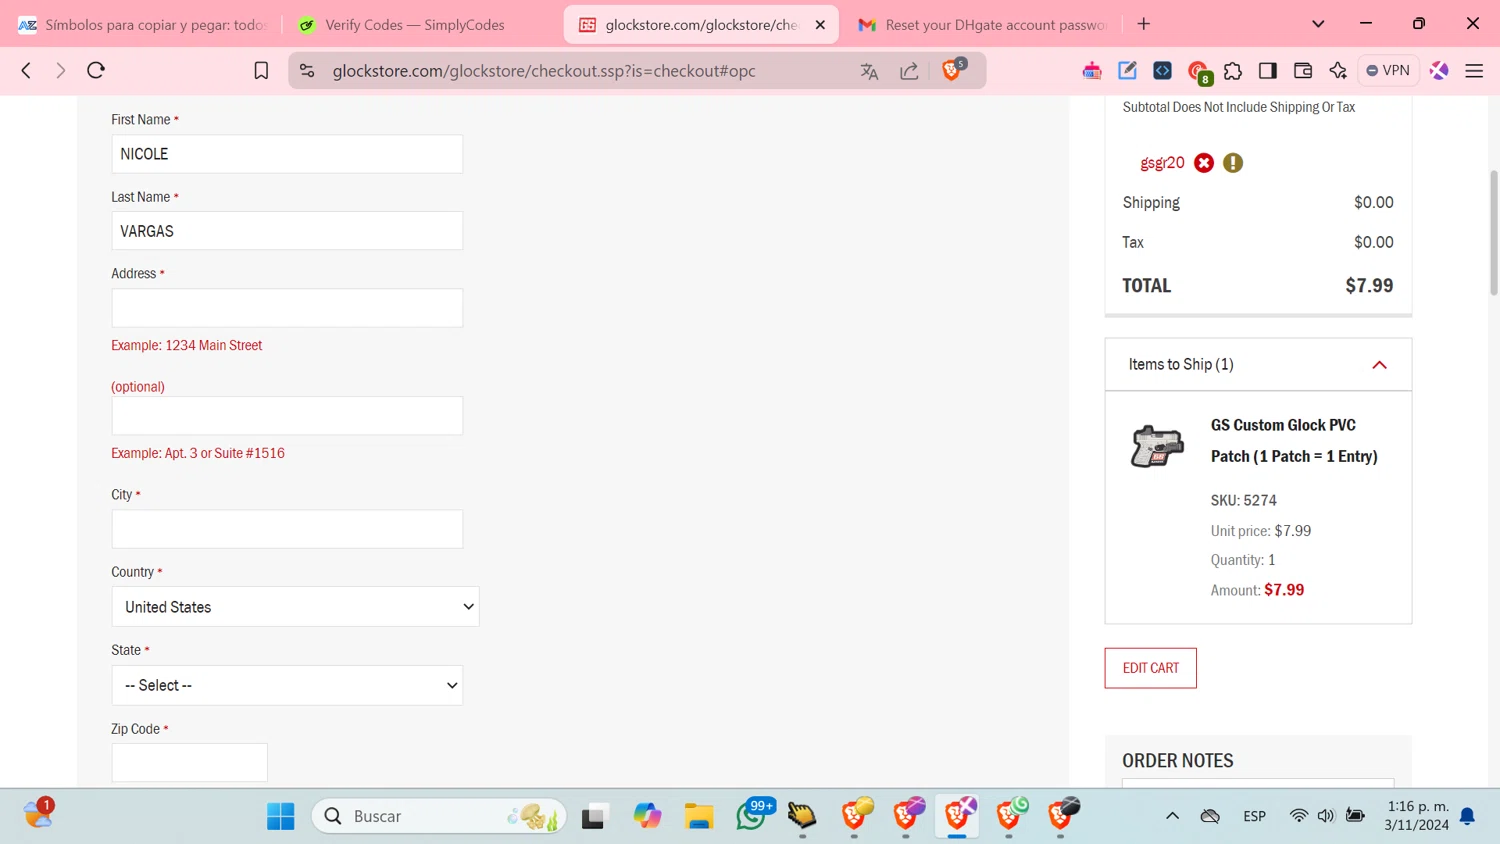Open Brave Wallet icon
1500x844 pixels.
coord(1303,70)
